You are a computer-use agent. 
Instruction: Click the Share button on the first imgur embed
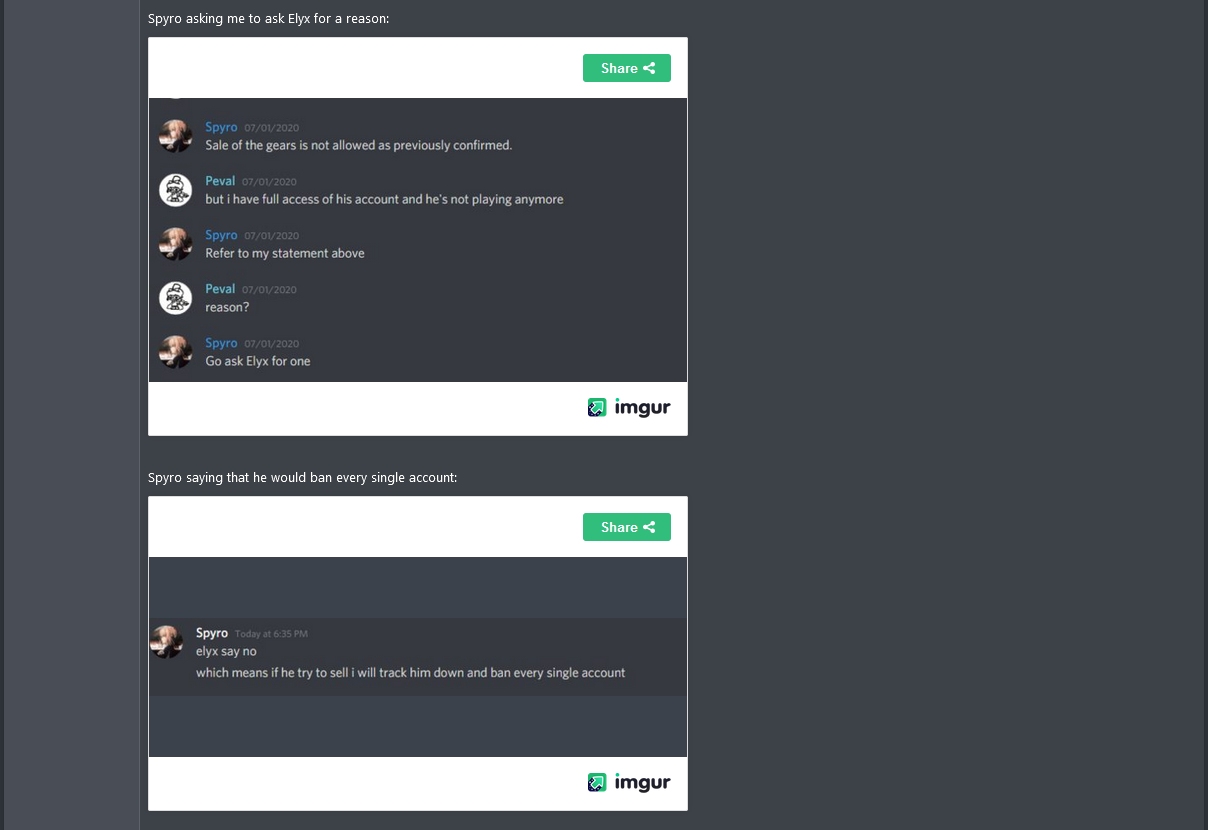pyautogui.click(x=627, y=68)
